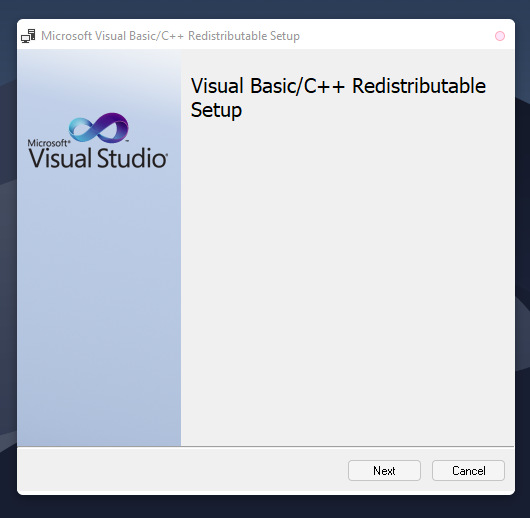
Task: Click the blue loop of the infinity logo
Action: pos(82,130)
